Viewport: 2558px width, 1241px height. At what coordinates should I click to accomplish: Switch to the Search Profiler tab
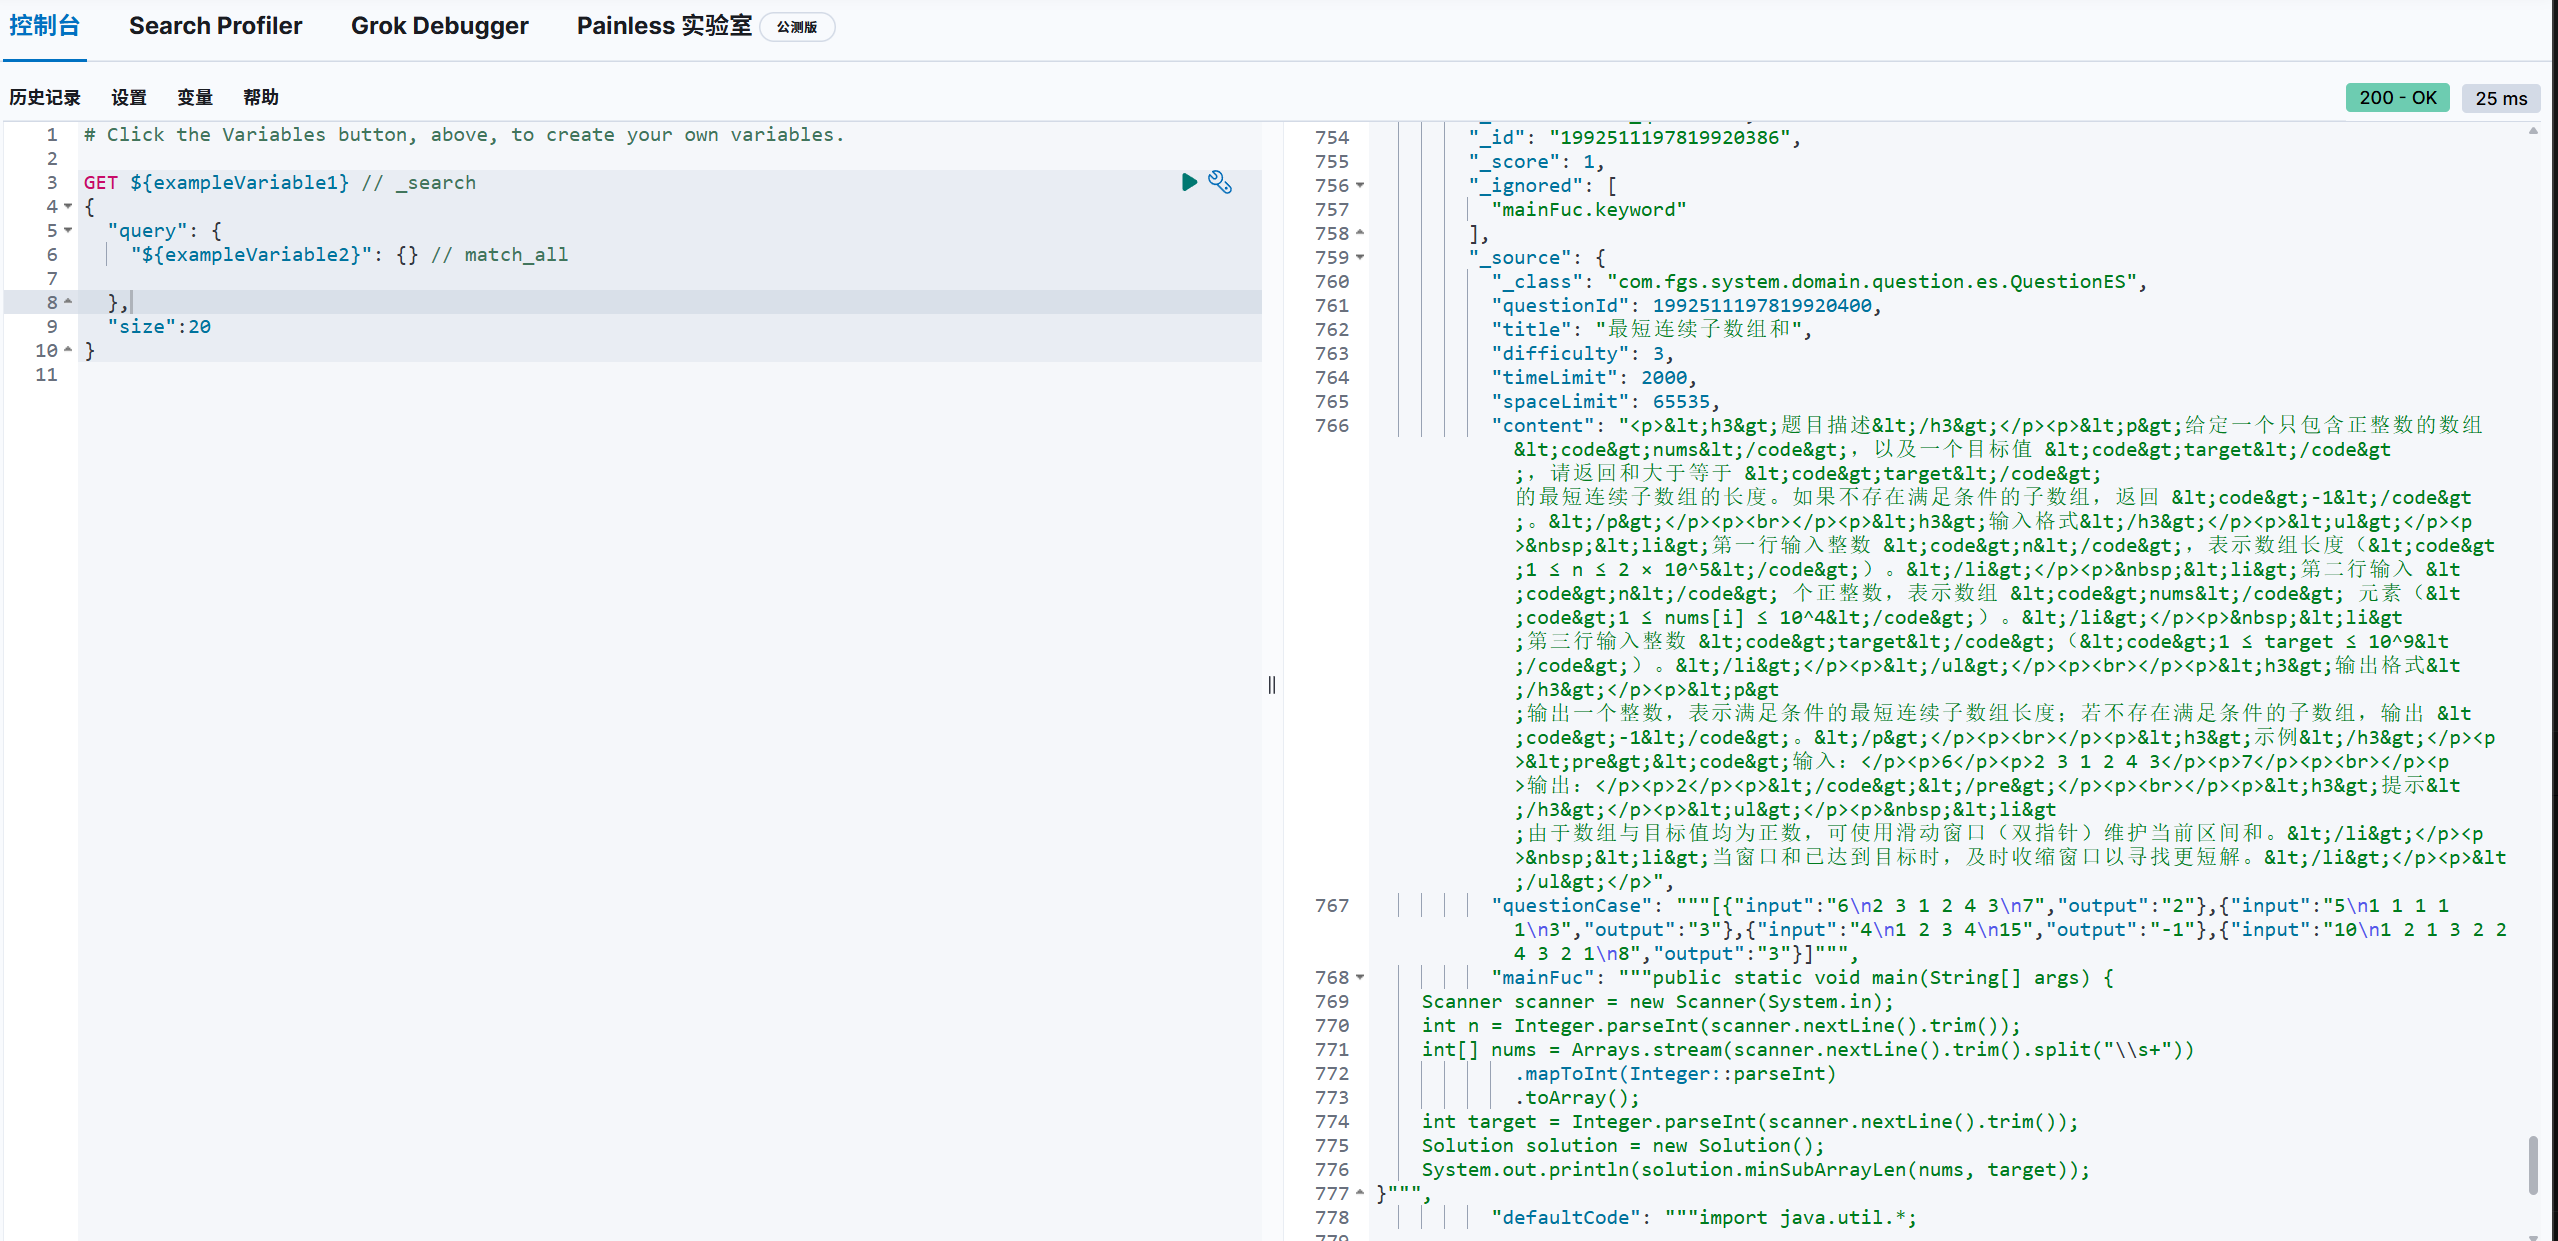(x=215, y=26)
